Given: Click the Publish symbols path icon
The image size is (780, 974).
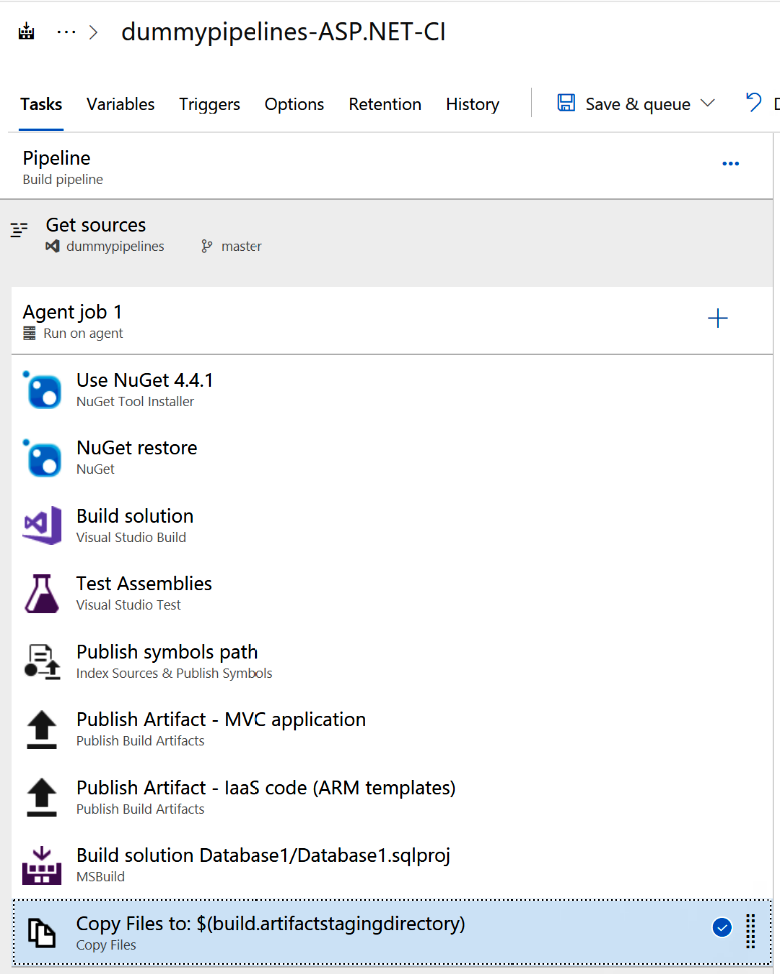Looking at the screenshot, I should pyautogui.click(x=42, y=662).
